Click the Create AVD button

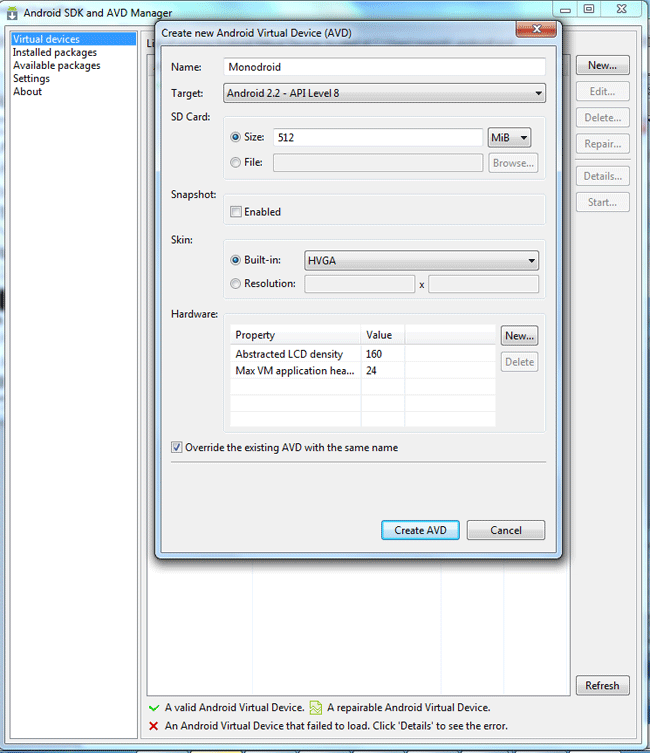[x=420, y=530]
